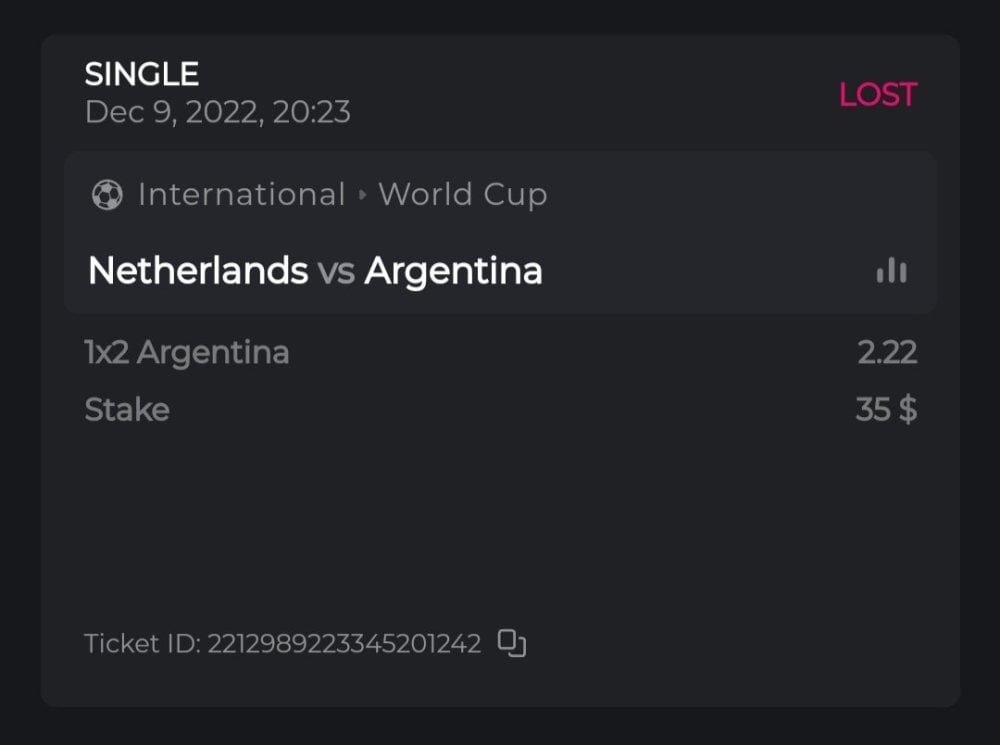Click the 'vs' text between team names
The image size is (1000, 745).
click(x=336, y=272)
